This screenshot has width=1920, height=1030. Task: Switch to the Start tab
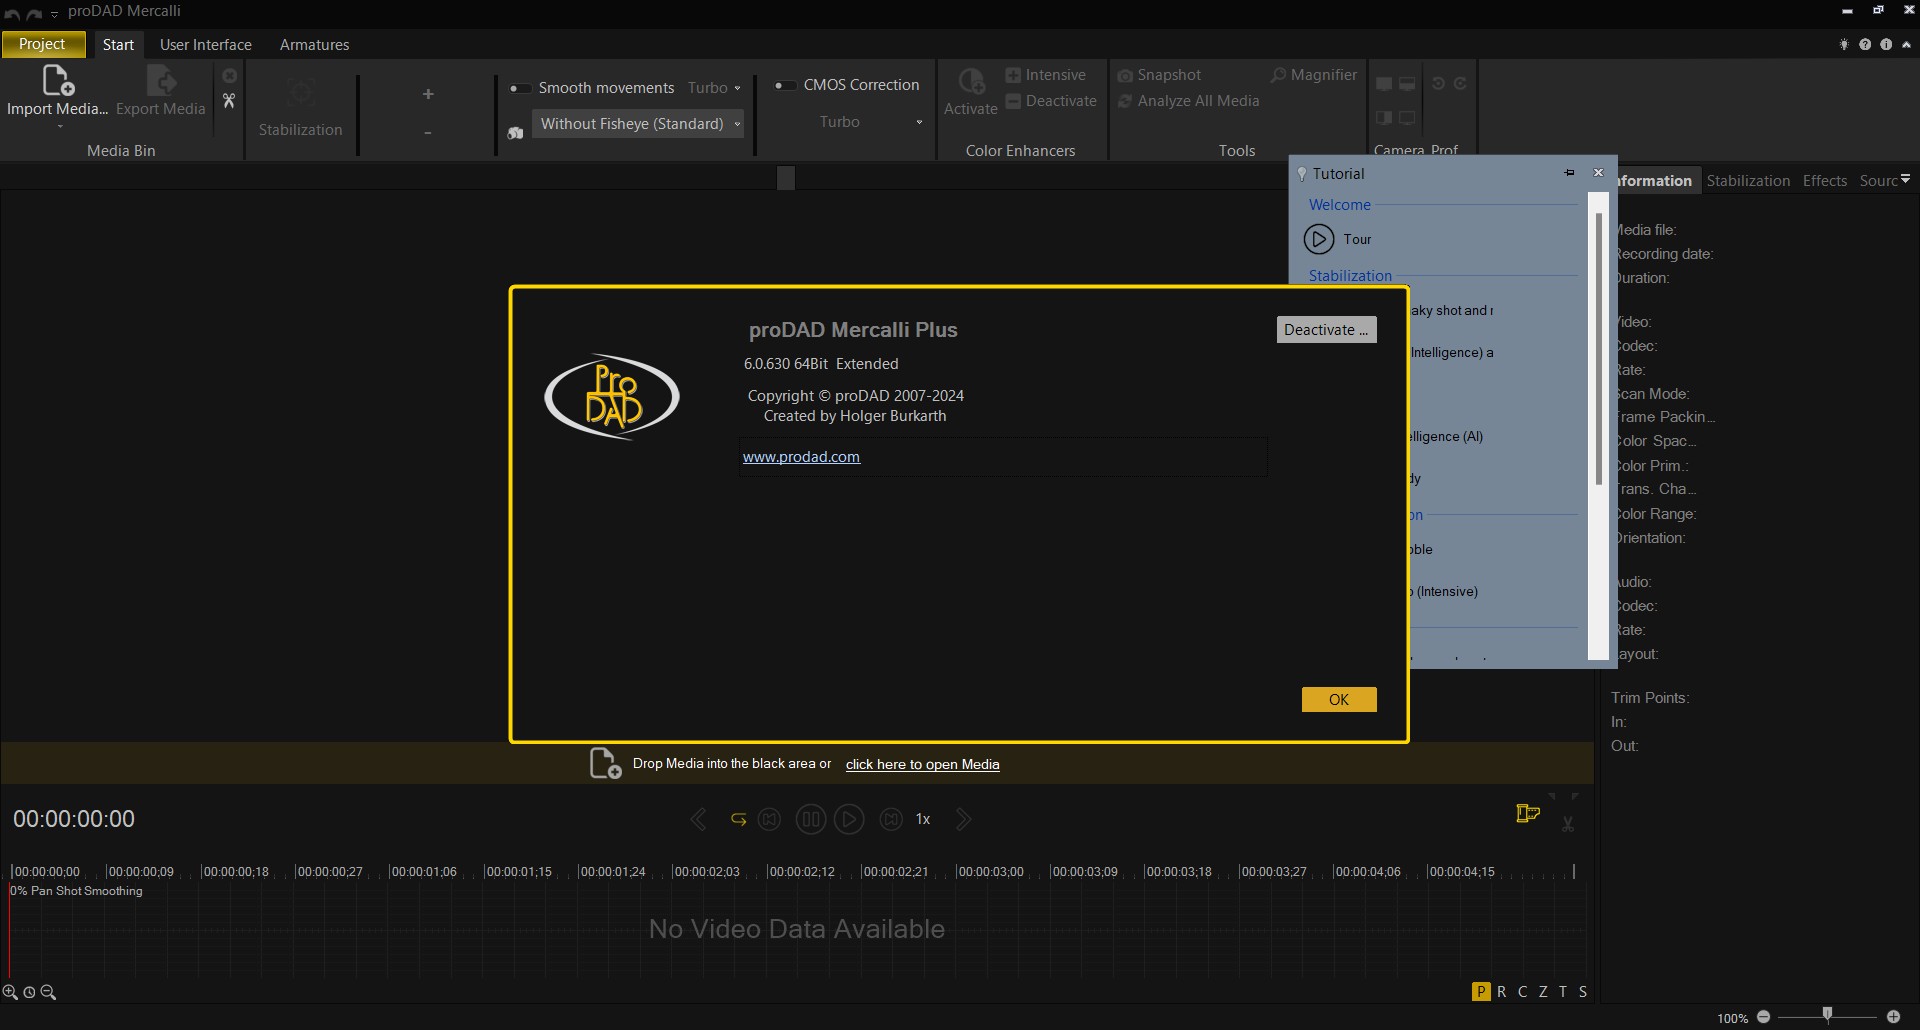[118, 44]
